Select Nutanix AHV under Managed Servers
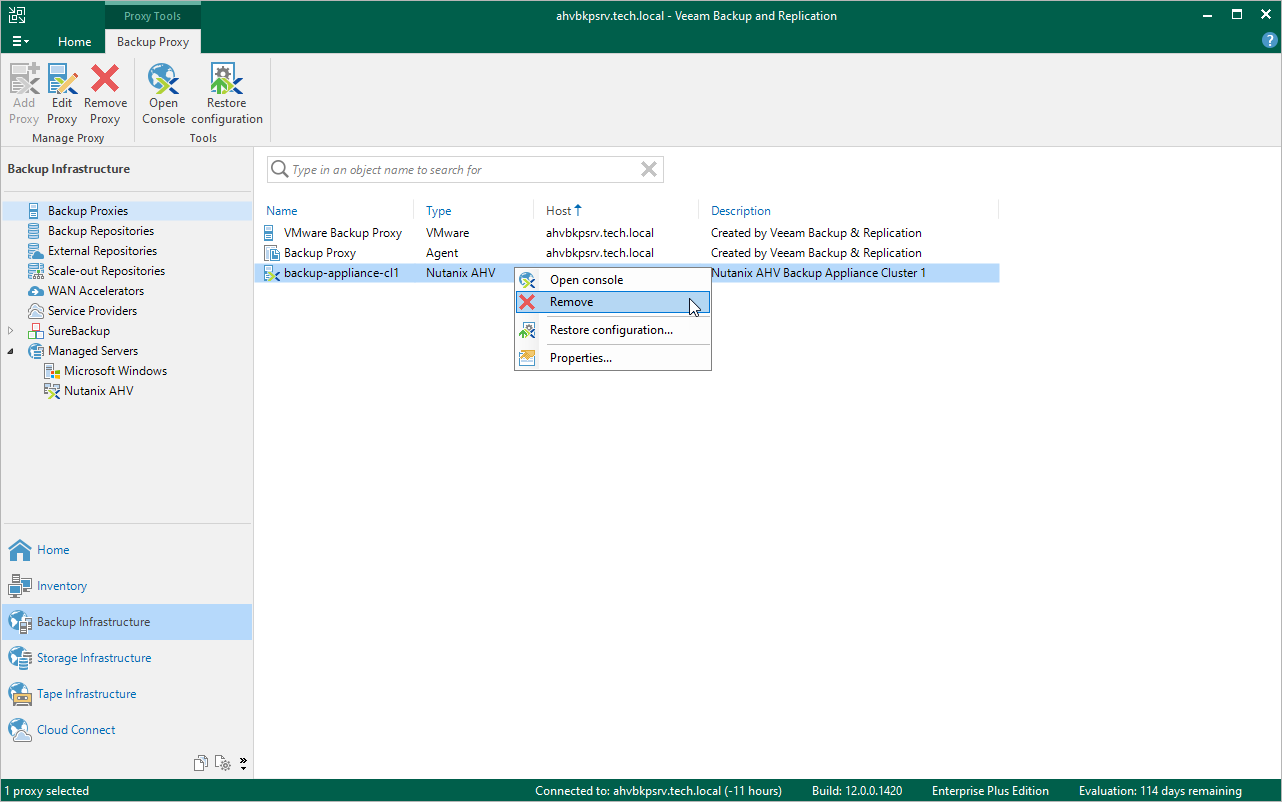 click(98, 391)
